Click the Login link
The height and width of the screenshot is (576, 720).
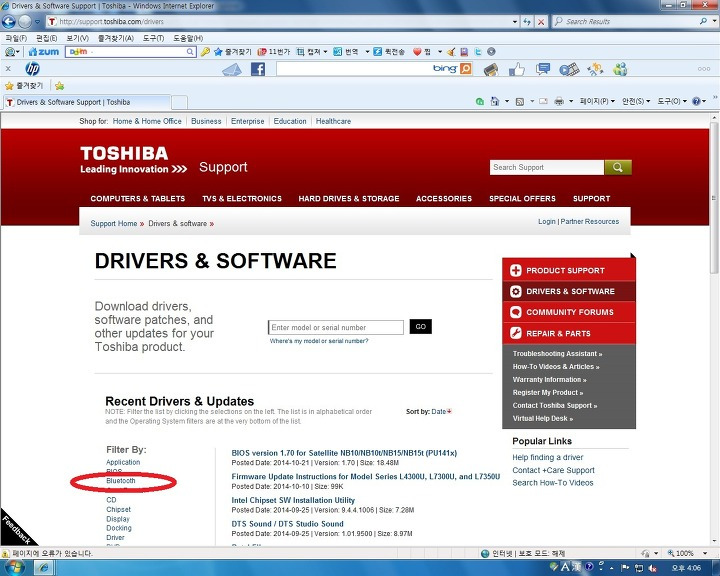click(546, 221)
